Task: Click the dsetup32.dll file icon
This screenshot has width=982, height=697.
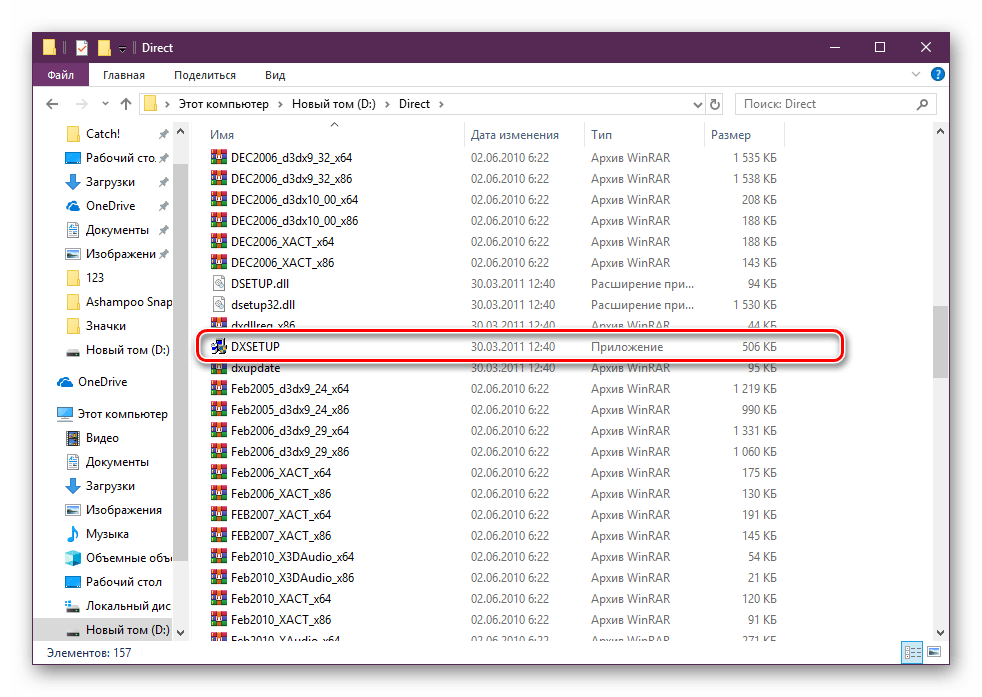Action: coord(219,305)
